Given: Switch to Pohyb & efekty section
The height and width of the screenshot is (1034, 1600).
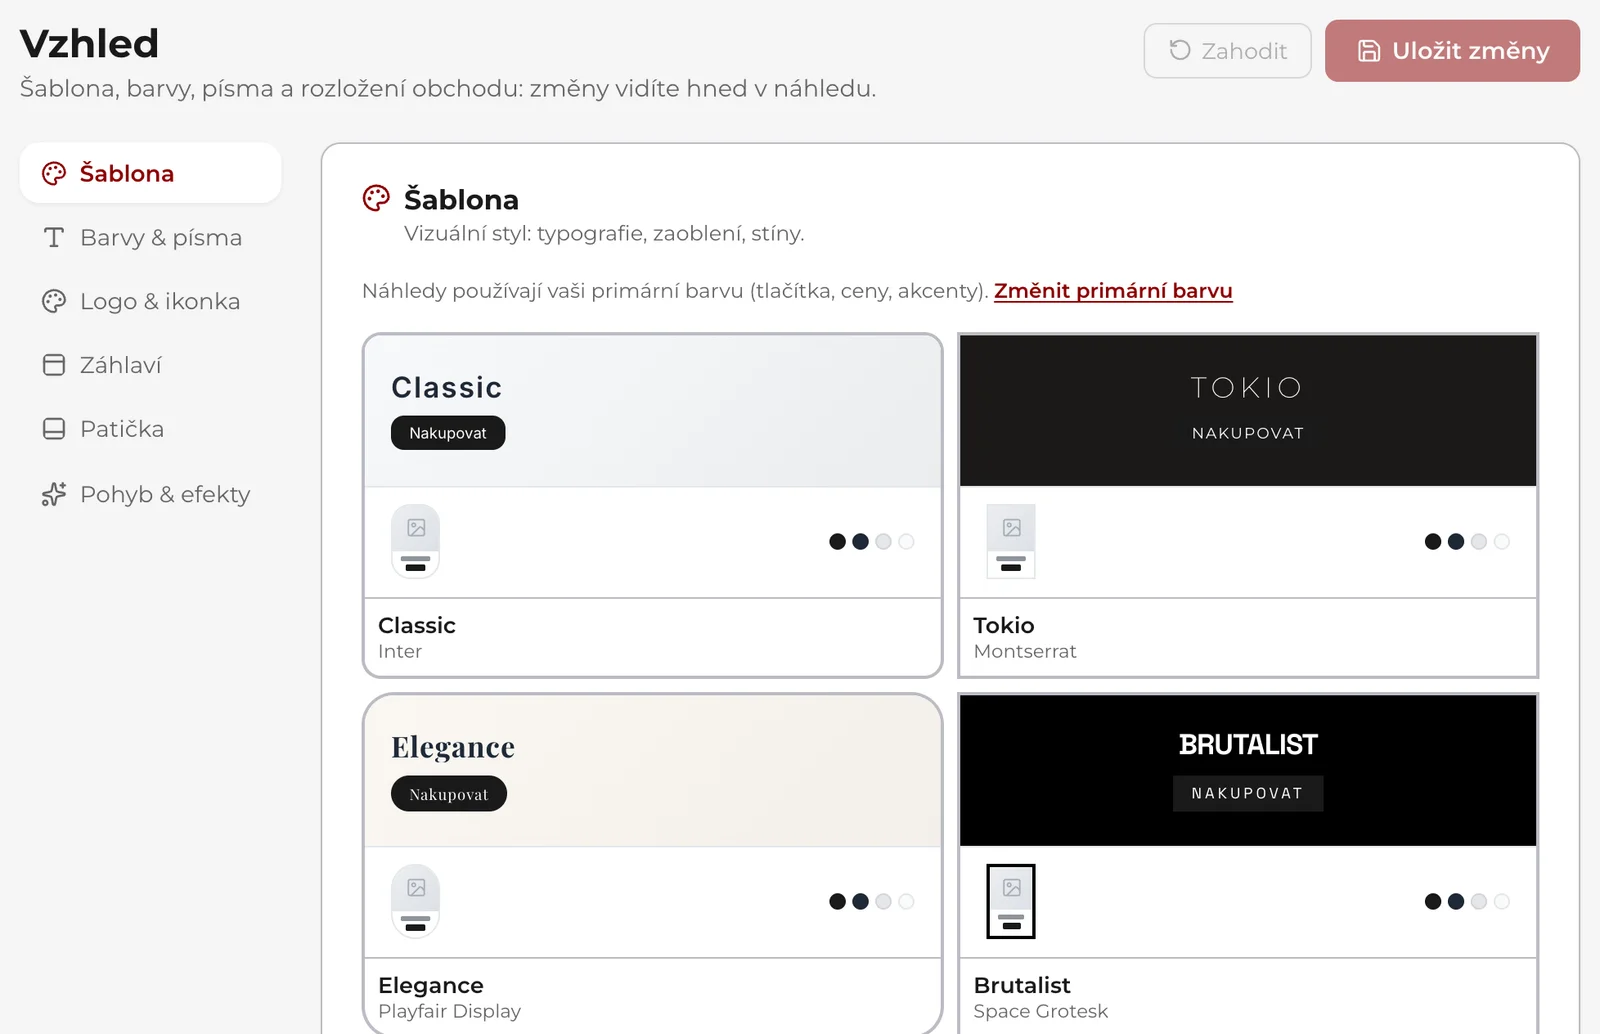Looking at the screenshot, I should point(150,494).
